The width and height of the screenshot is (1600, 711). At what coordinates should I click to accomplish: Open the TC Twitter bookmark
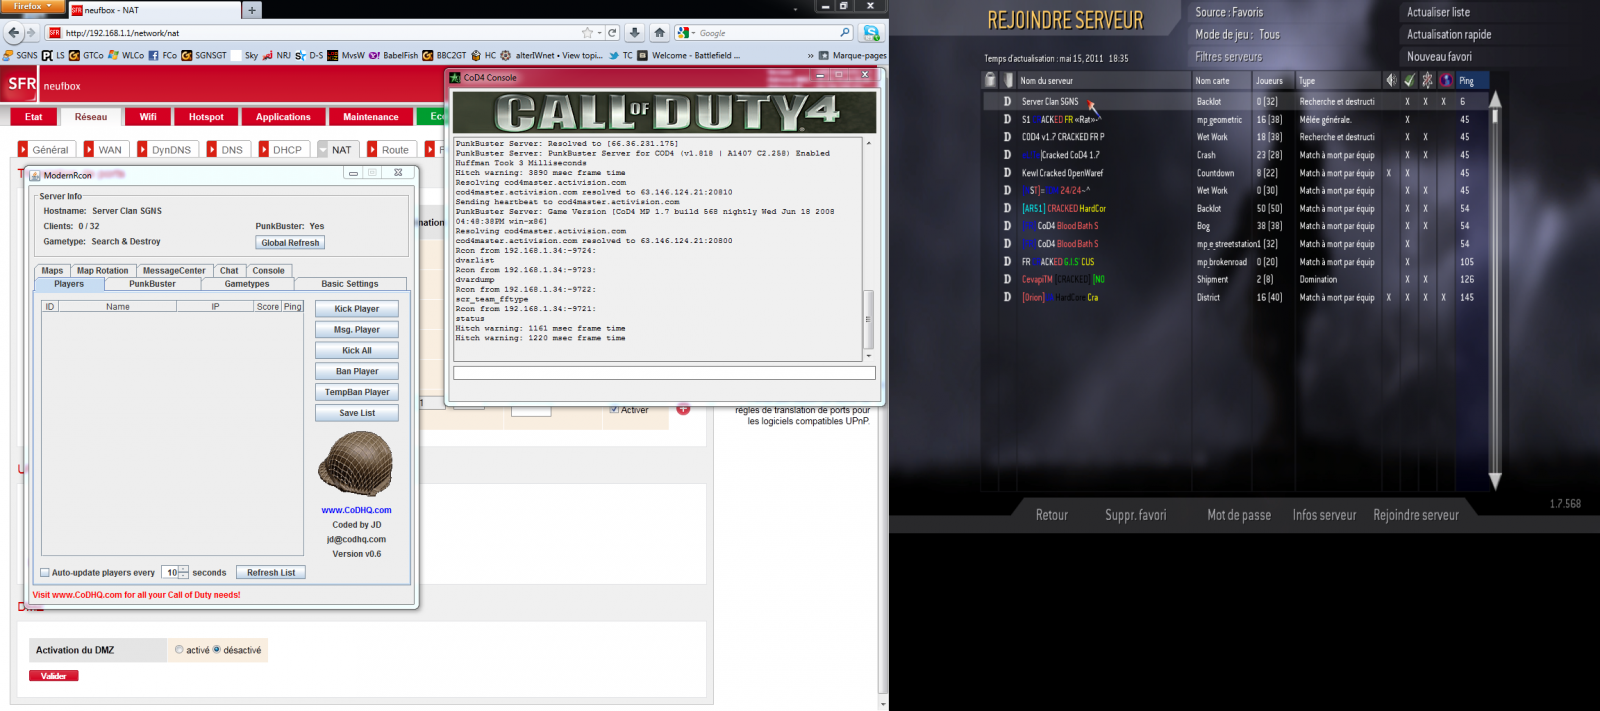[x=621, y=56]
